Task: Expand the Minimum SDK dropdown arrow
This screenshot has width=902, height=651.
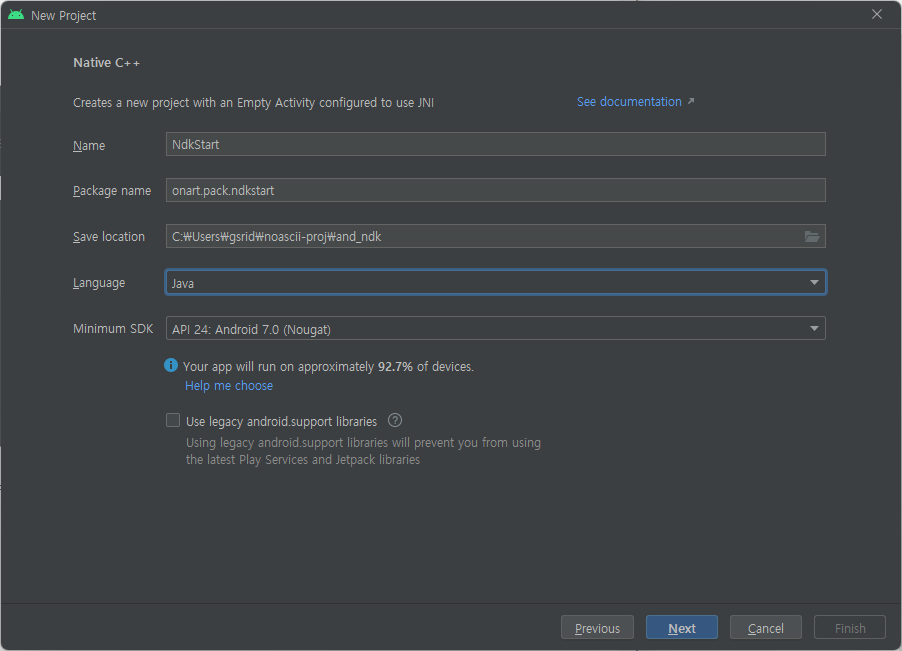Action: (x=814, y=328)
